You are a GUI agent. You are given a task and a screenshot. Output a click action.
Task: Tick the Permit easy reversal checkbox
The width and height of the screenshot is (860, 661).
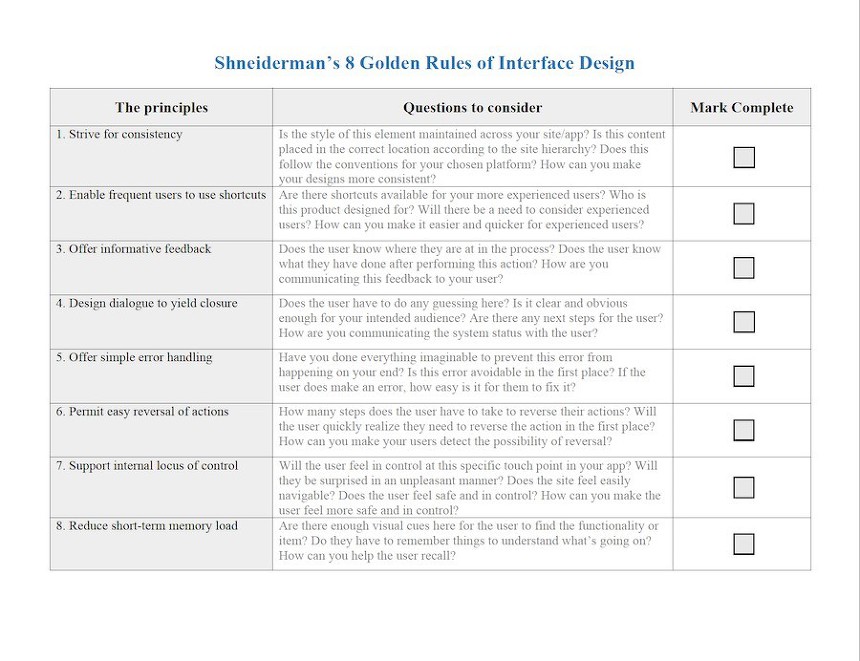pyautogui.click(x=743, y=430)
